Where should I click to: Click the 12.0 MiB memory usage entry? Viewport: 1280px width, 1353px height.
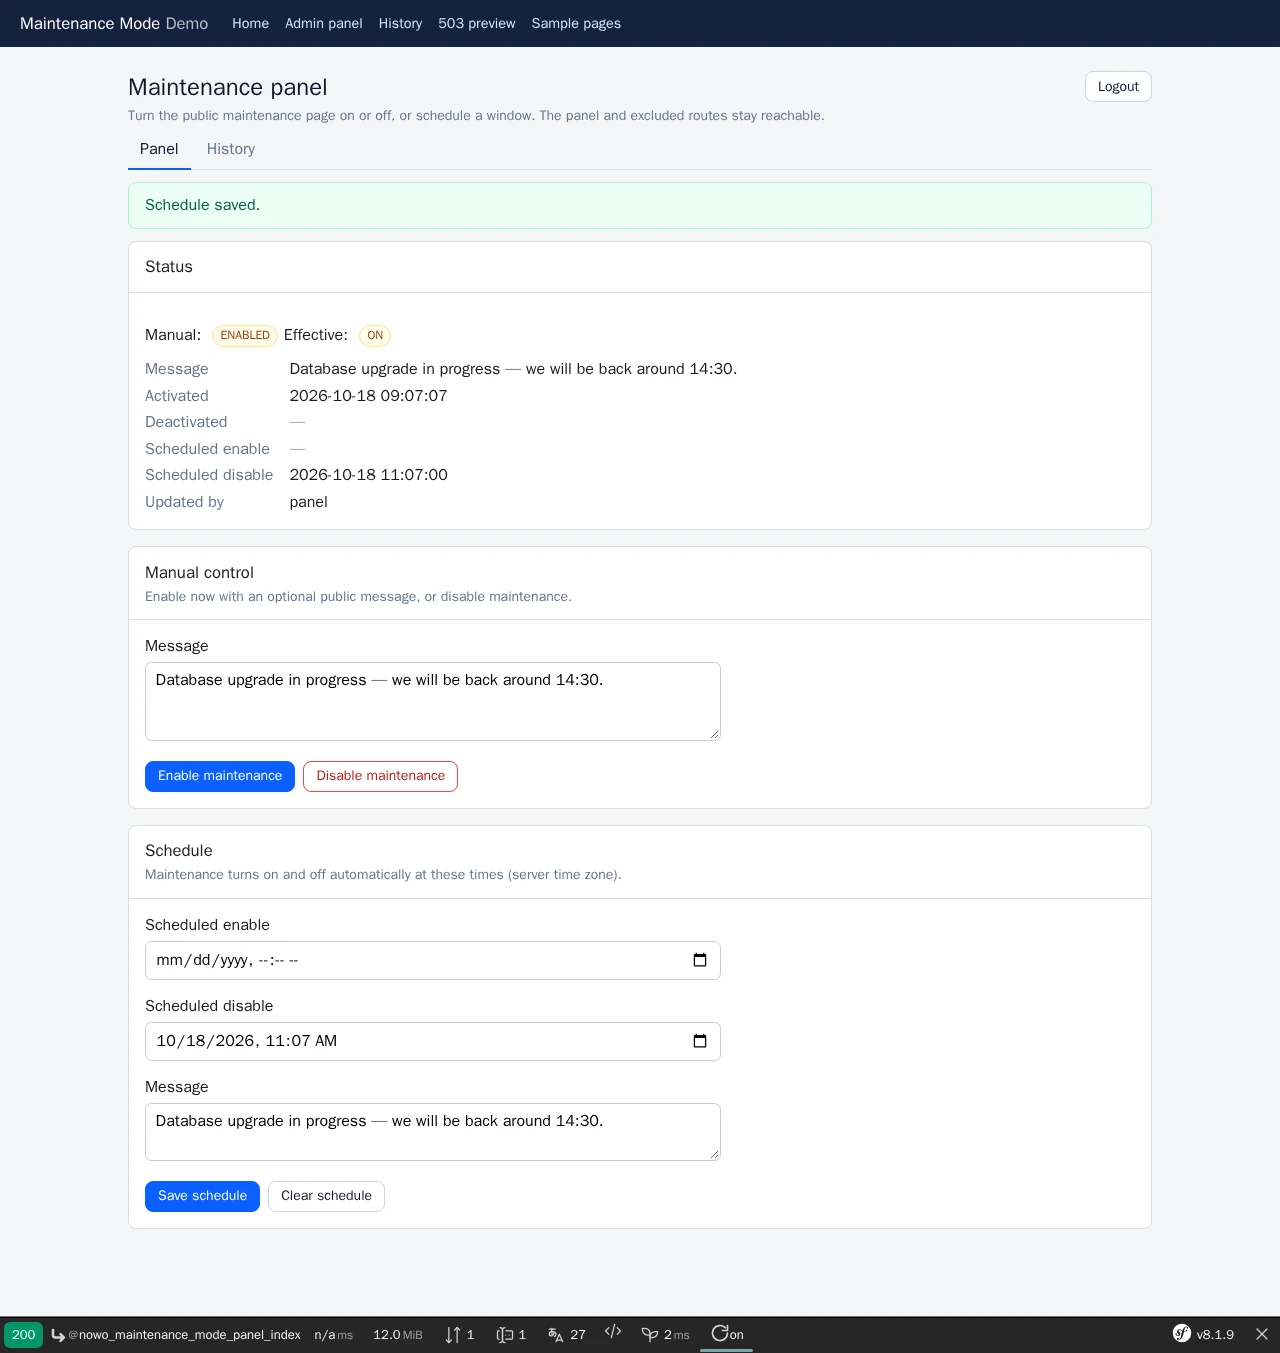[398, 1335]
